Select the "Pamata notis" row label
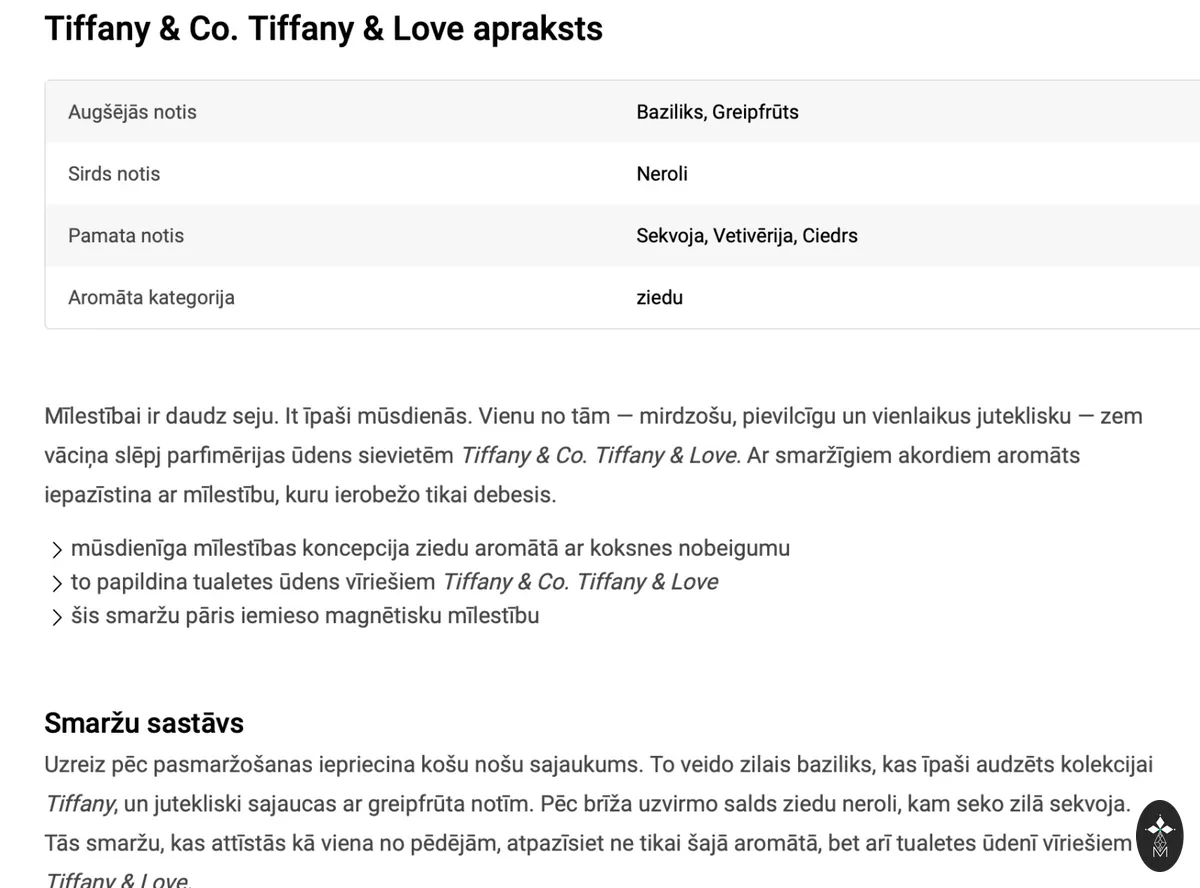This screenshot has height=888, width=1200. point(126,236)
